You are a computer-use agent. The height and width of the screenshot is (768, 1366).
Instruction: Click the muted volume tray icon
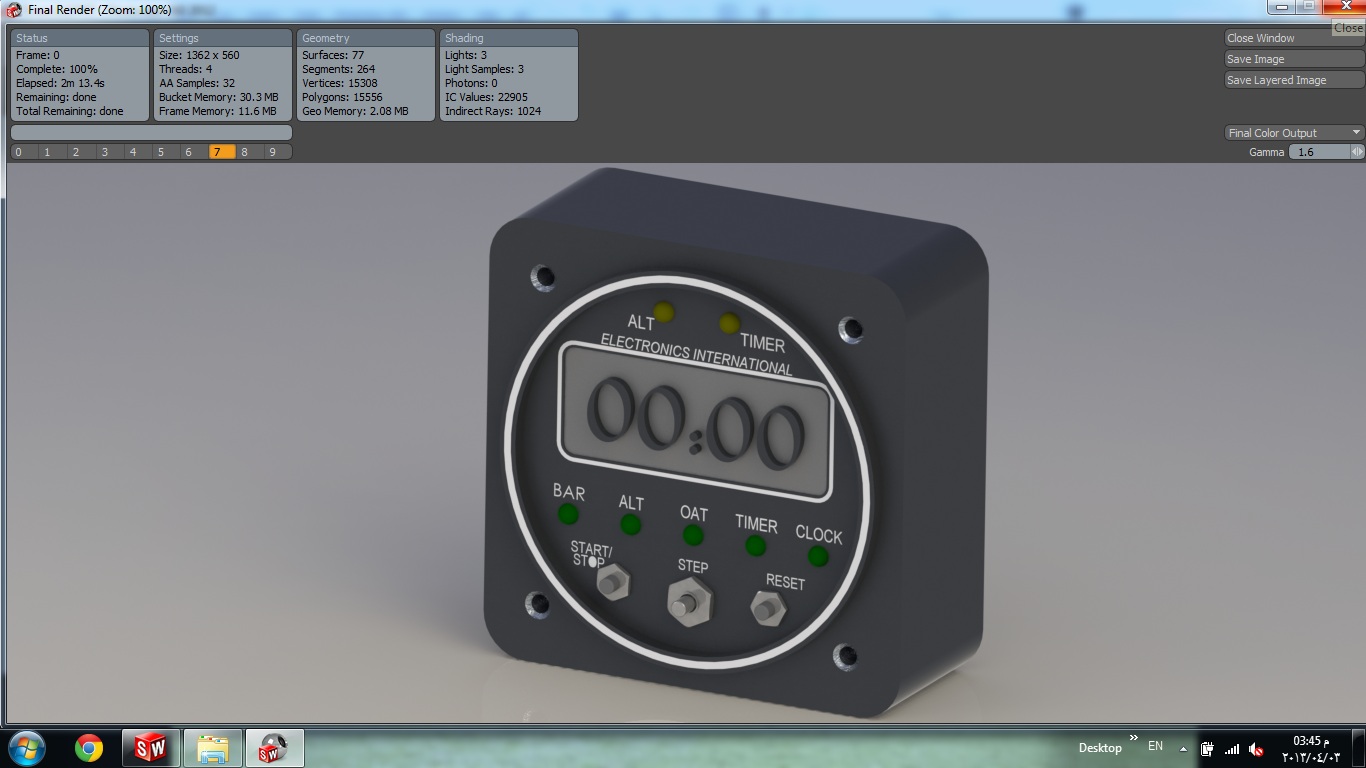tap(1258, 750)
